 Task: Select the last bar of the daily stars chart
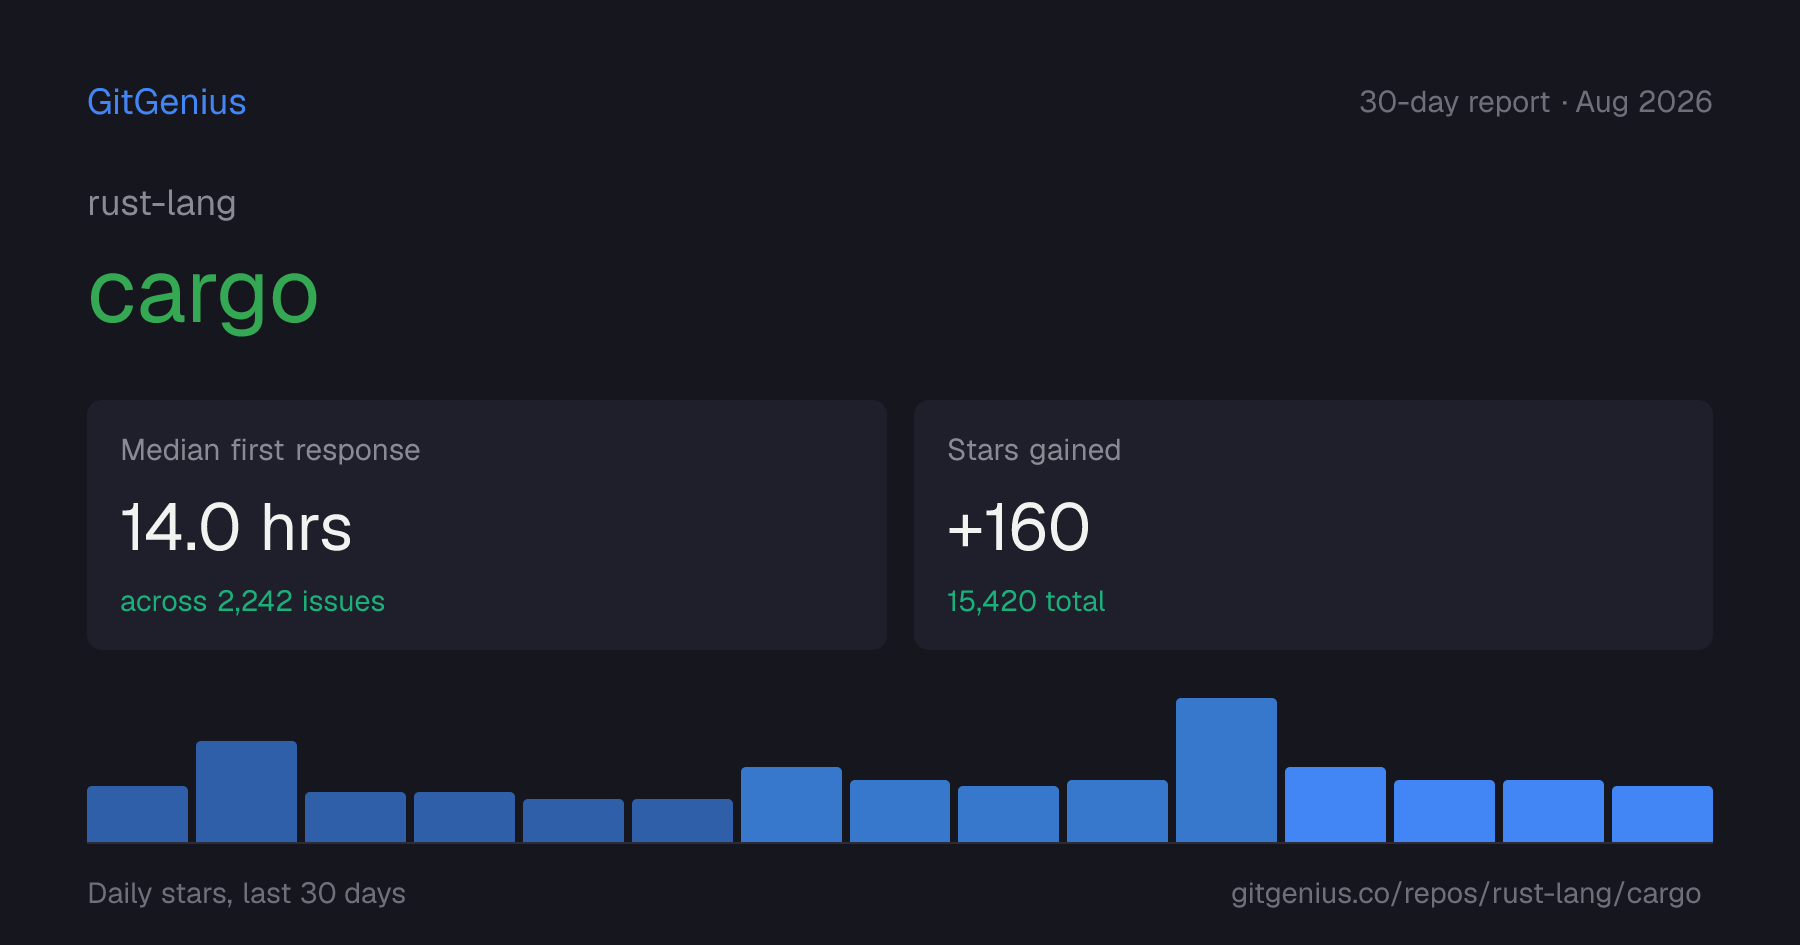pyautogui.click(x=1662, y=814)
